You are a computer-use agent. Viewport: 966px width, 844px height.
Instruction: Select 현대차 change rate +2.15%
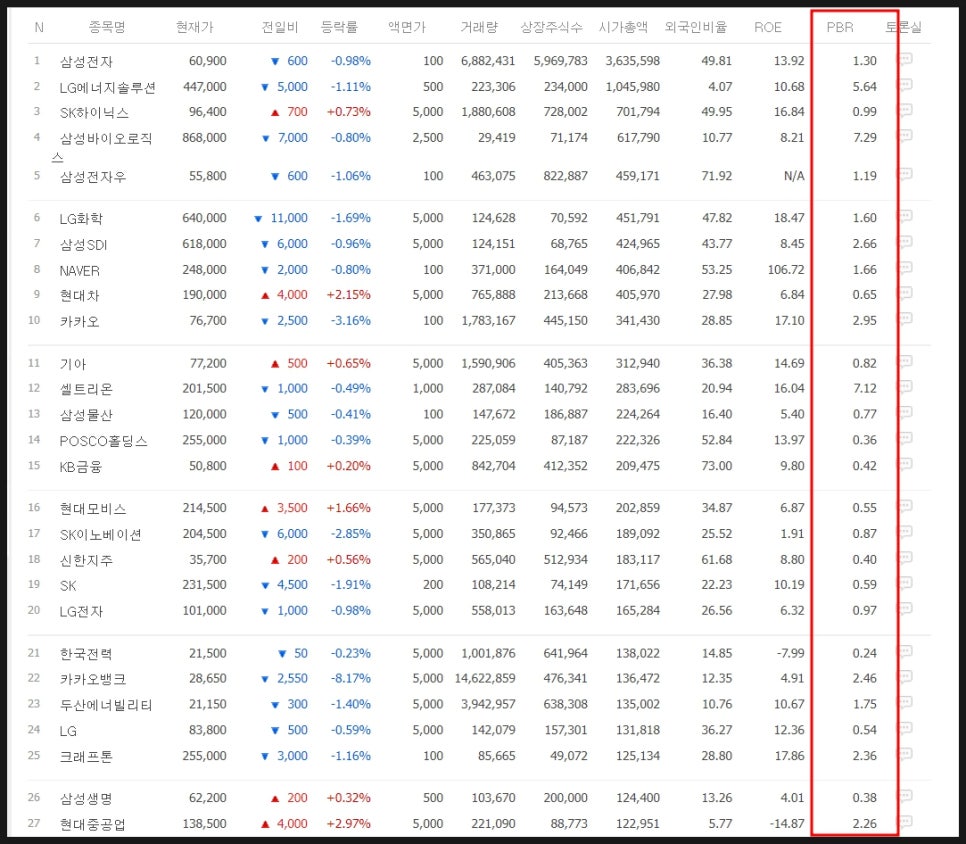click(348, 295)
